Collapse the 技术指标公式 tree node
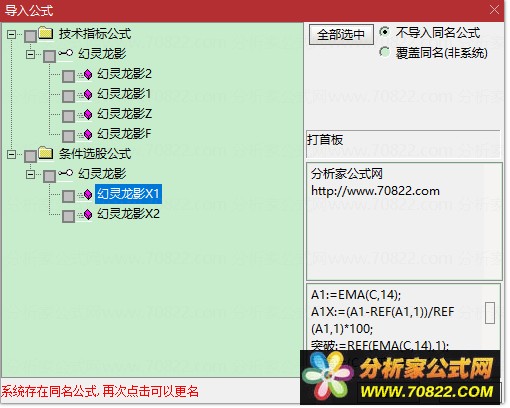Screen dimensions: 510x408 coord(11,34)
